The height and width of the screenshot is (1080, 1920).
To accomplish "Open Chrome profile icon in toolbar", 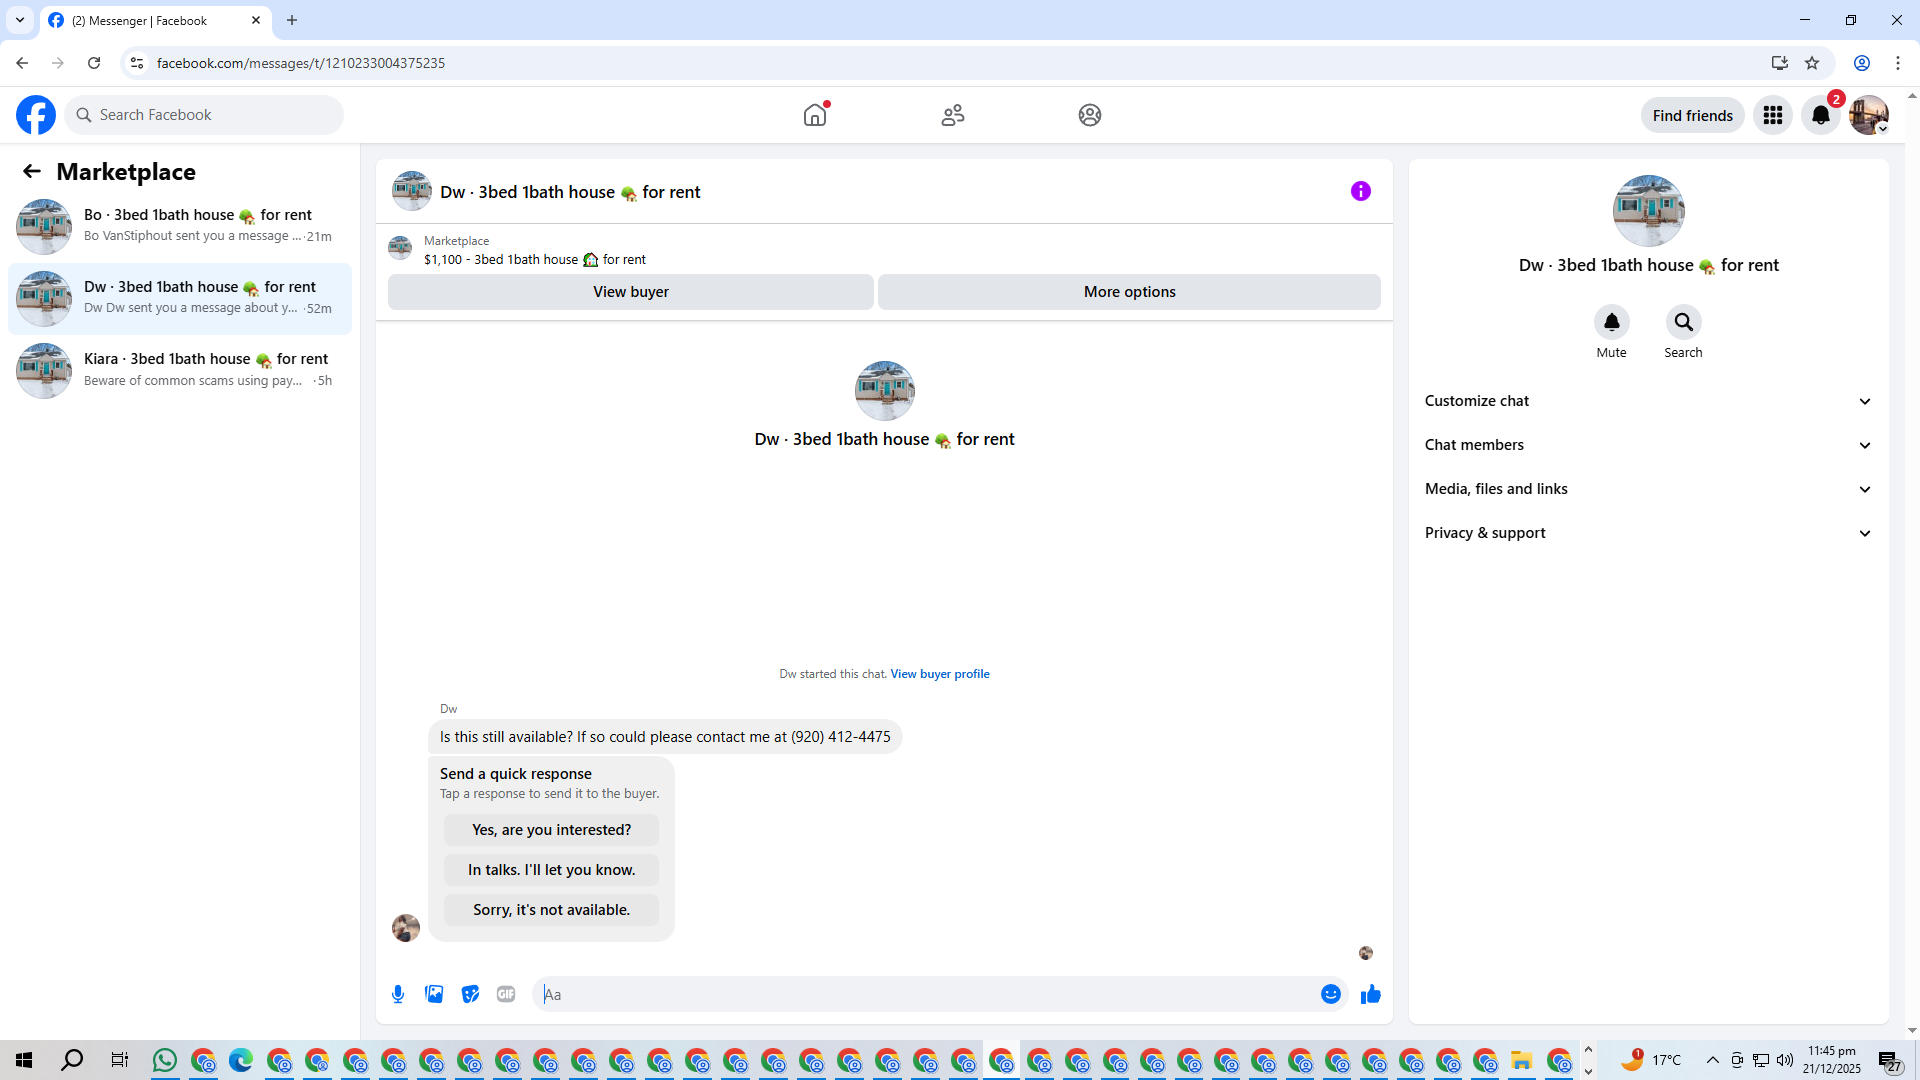I will (1862, 63).
